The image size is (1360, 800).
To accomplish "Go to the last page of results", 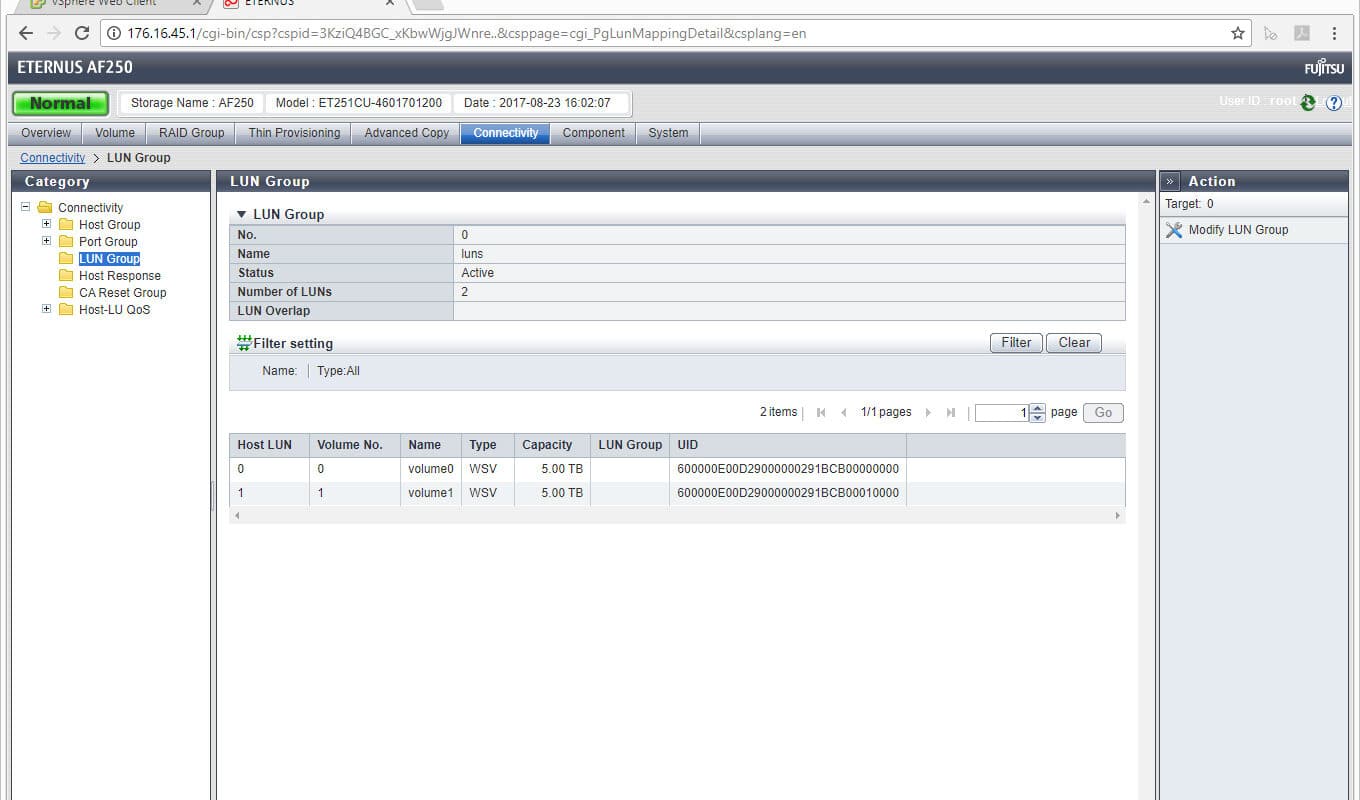I will [951, 412].
